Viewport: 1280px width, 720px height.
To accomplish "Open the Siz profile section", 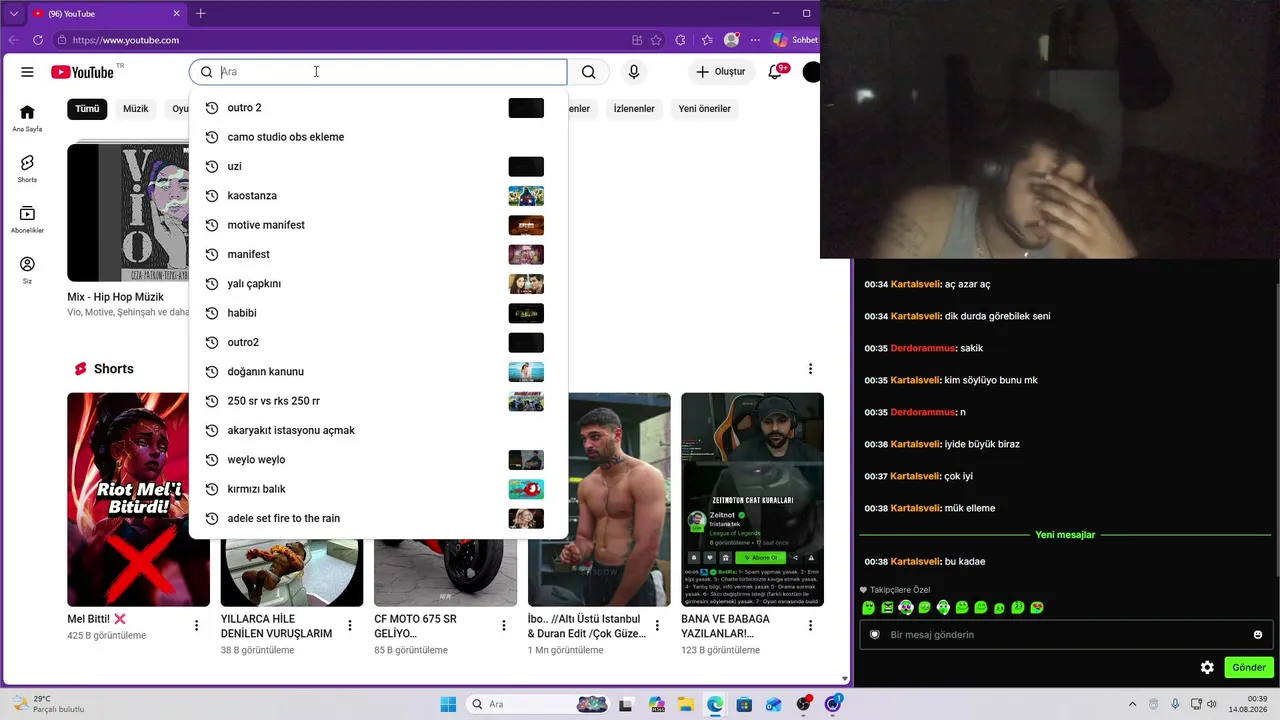I will click(x=27, y=270).
